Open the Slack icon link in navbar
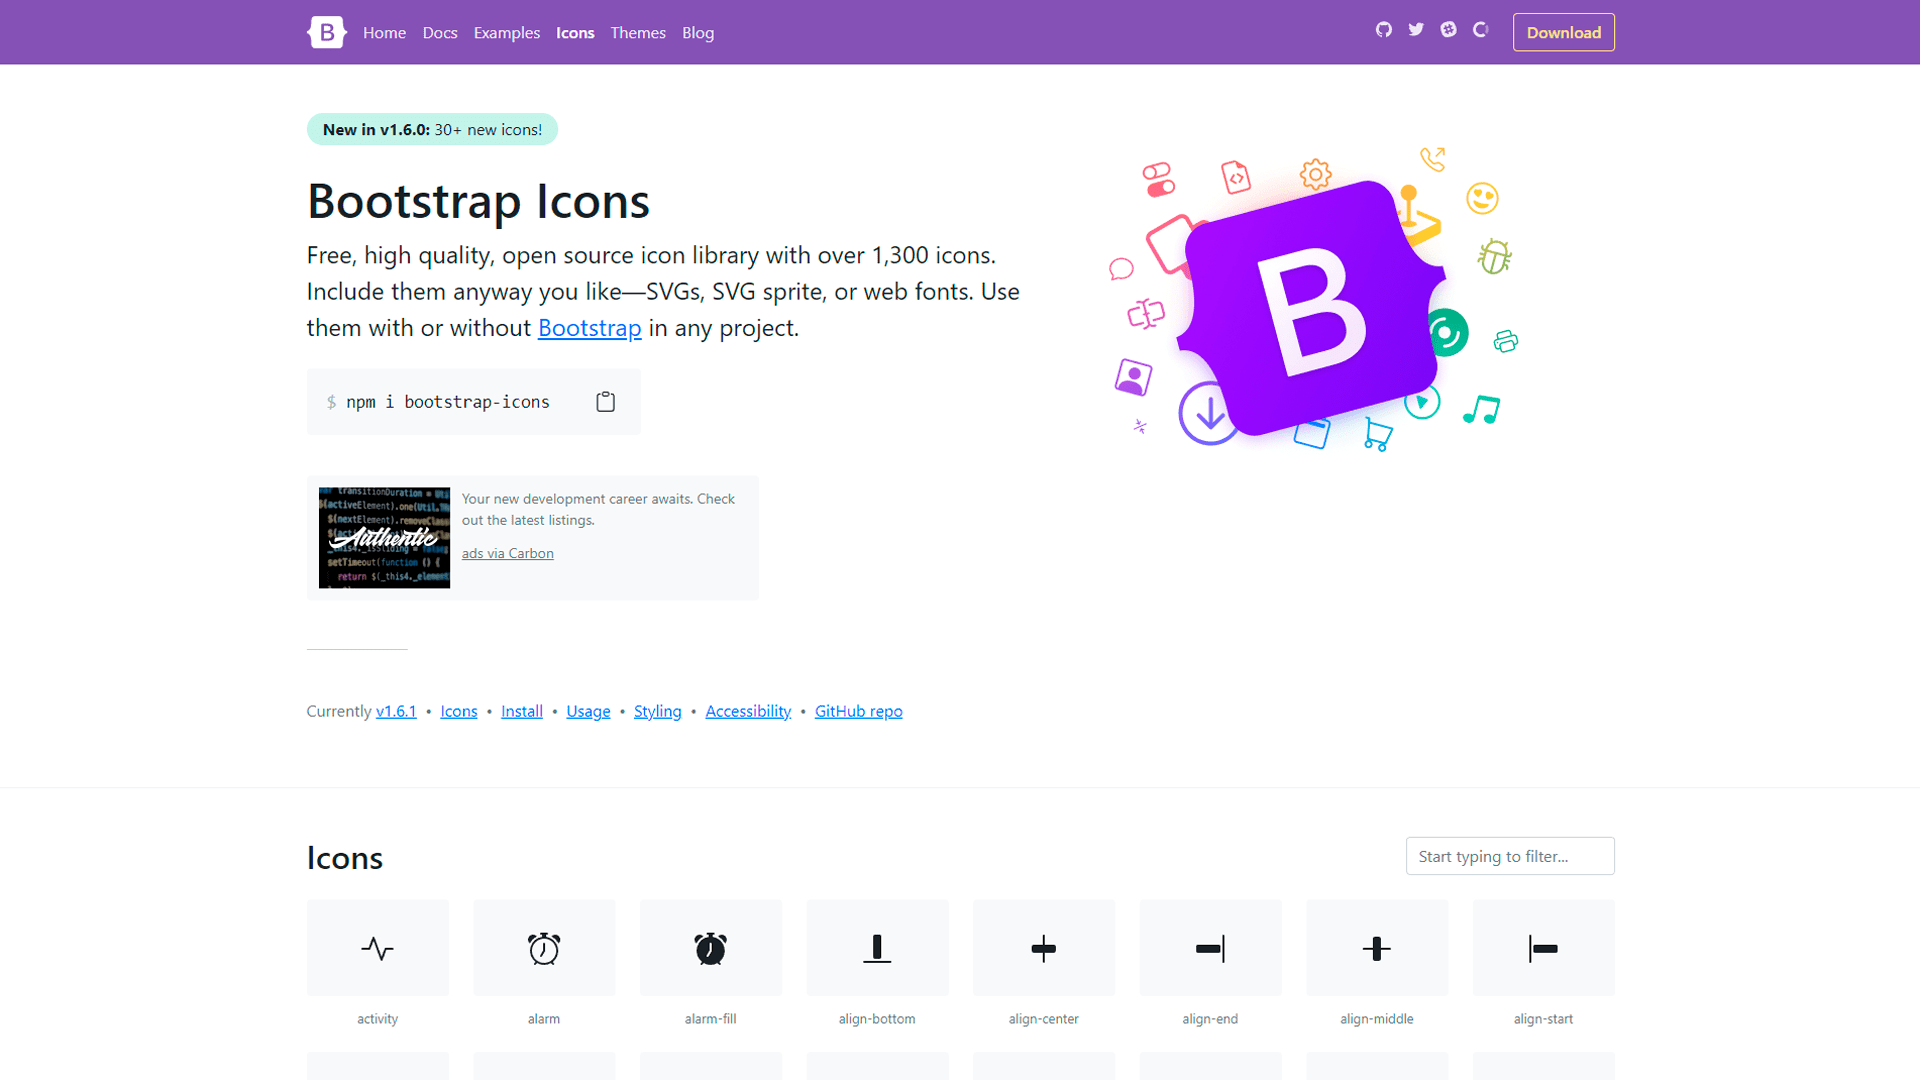 pos(1448,30)
